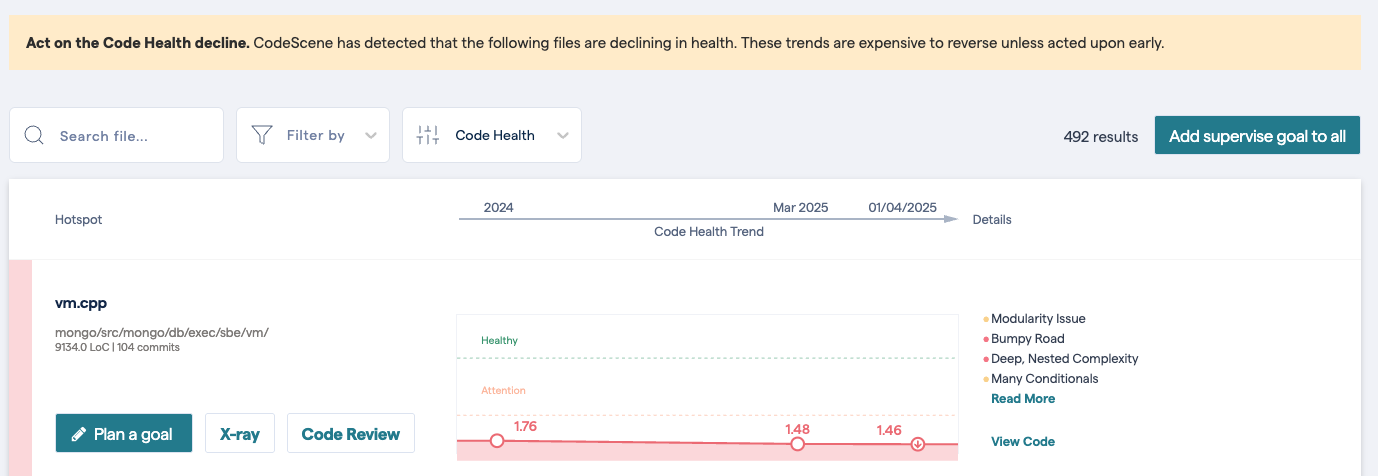
Task: Open Code Review for vm.cpp
Action: click(x=350, y=434)
